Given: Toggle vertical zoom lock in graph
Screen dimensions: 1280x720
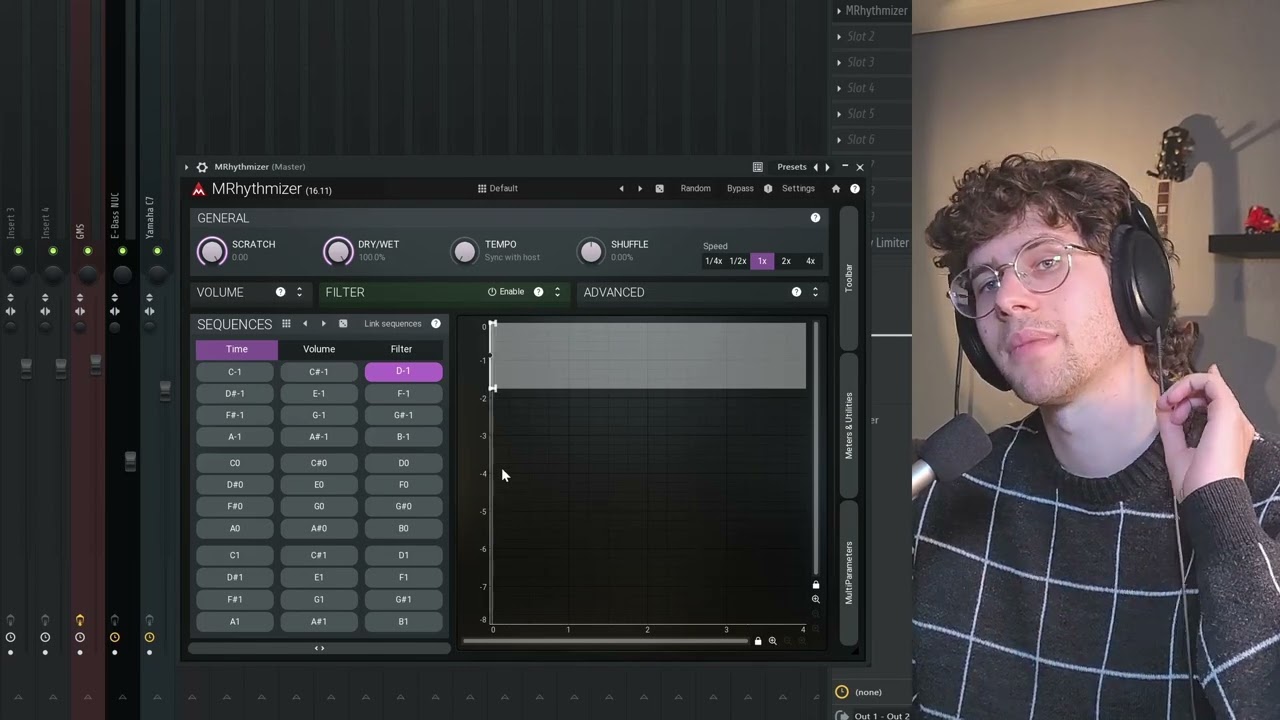Looking at the screenshot, I should pyautogui.click(x=816, y=585).
